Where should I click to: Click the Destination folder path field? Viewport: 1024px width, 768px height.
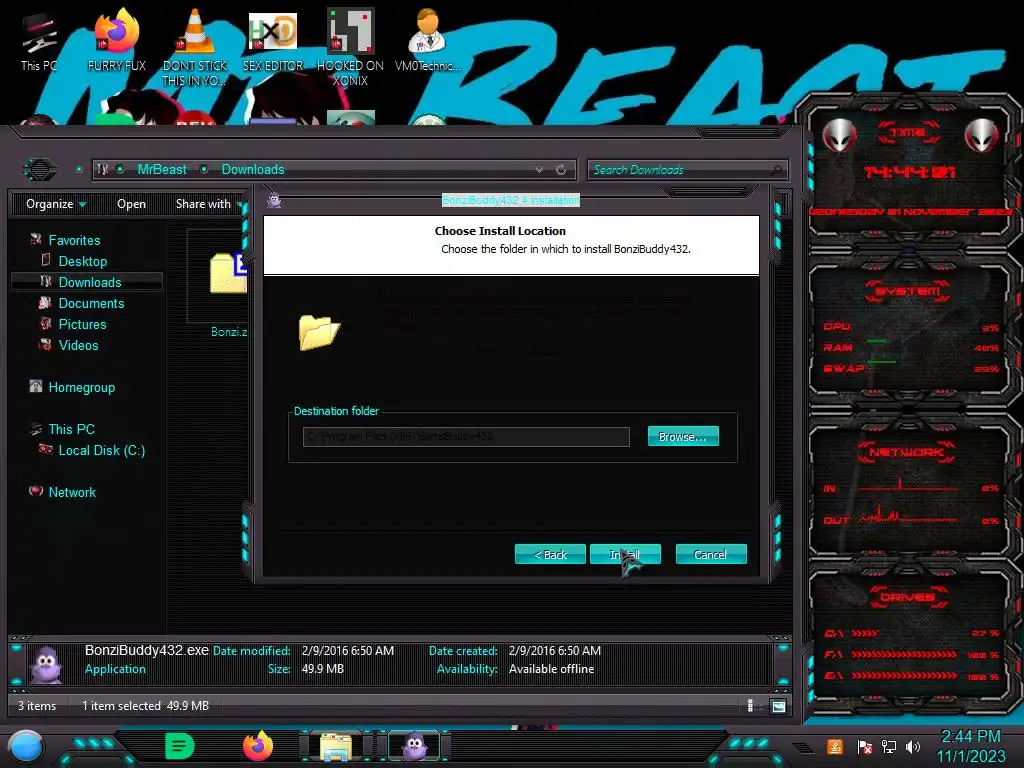pos(466,436)
